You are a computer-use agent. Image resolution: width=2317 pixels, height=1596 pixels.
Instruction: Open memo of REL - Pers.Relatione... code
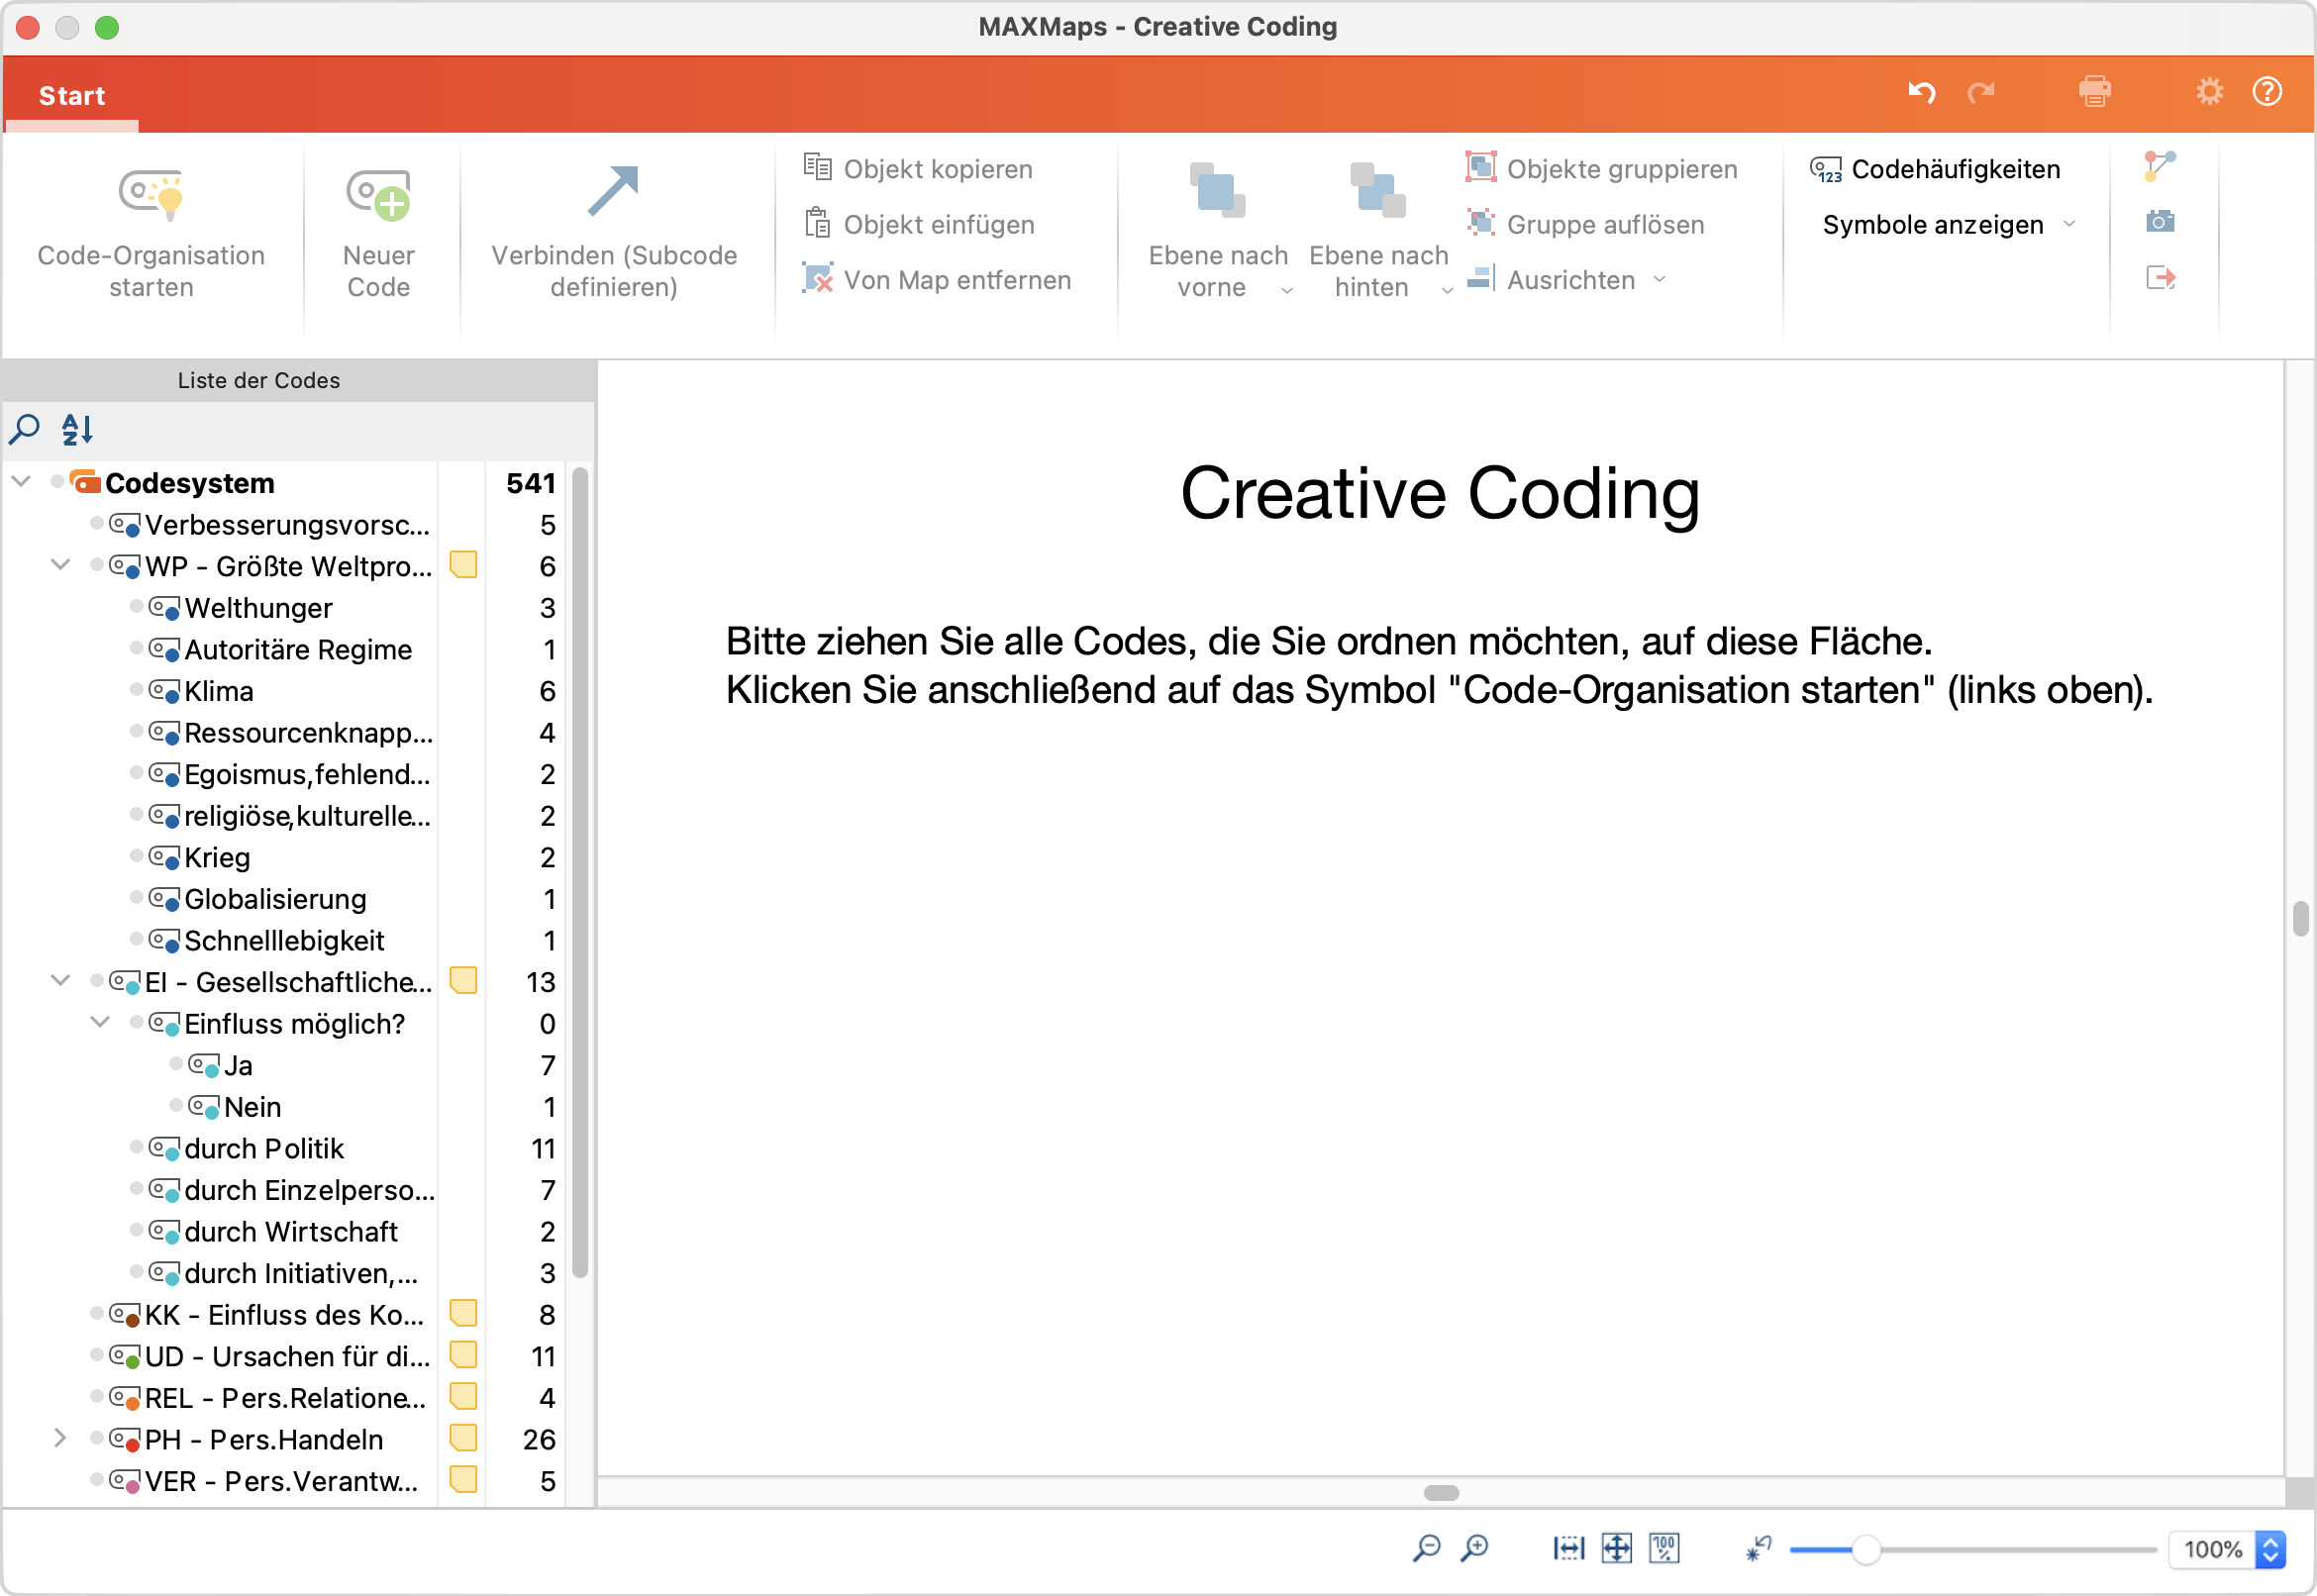(463, 1397)
